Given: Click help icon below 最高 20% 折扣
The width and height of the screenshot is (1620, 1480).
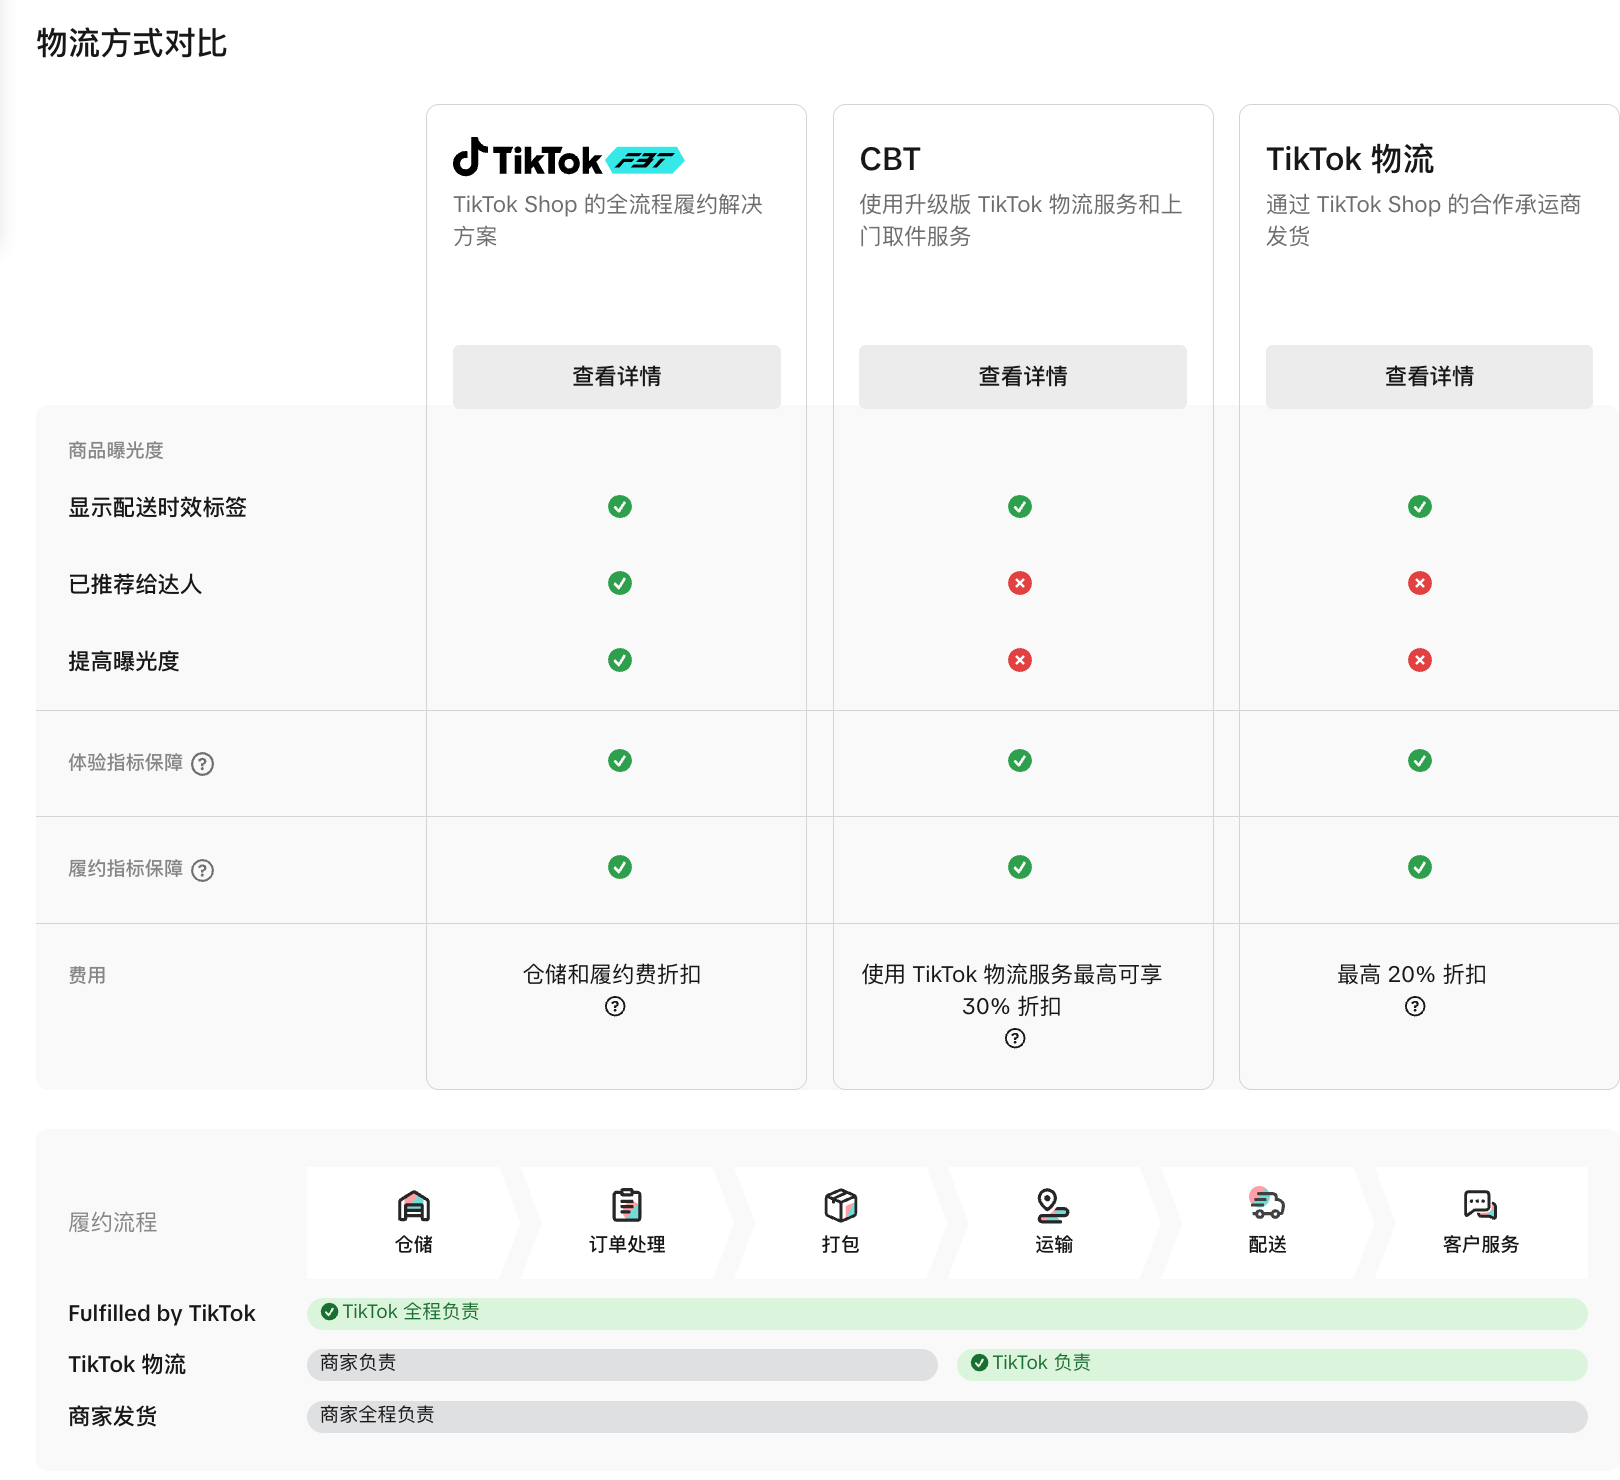Looking at the screenshot, I should pyautogui.click(x=1415, y=1006).
